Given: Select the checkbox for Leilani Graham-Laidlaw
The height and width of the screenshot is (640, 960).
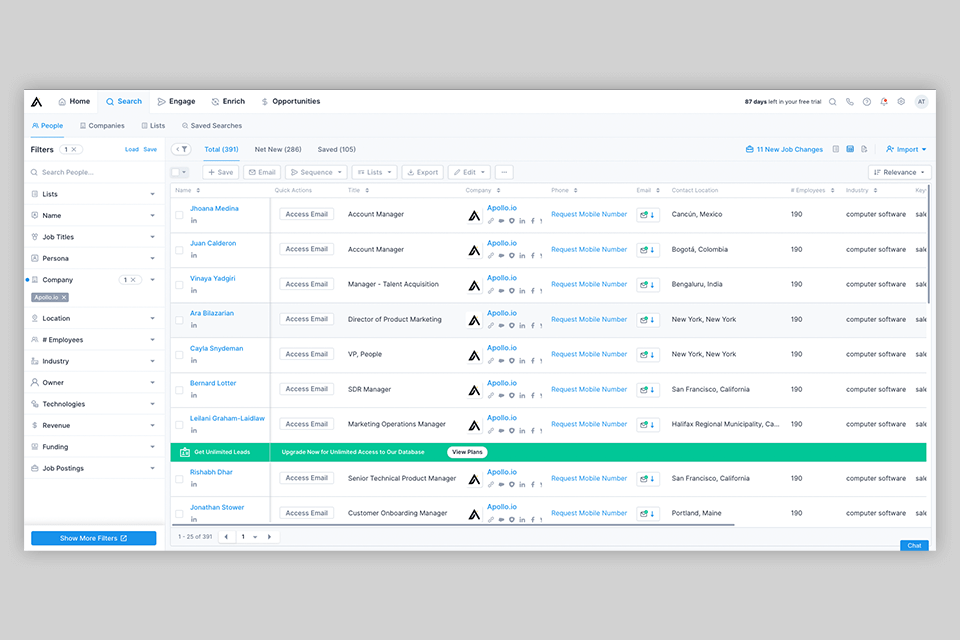Looking at the screenshot, I should tap(179, 424).
